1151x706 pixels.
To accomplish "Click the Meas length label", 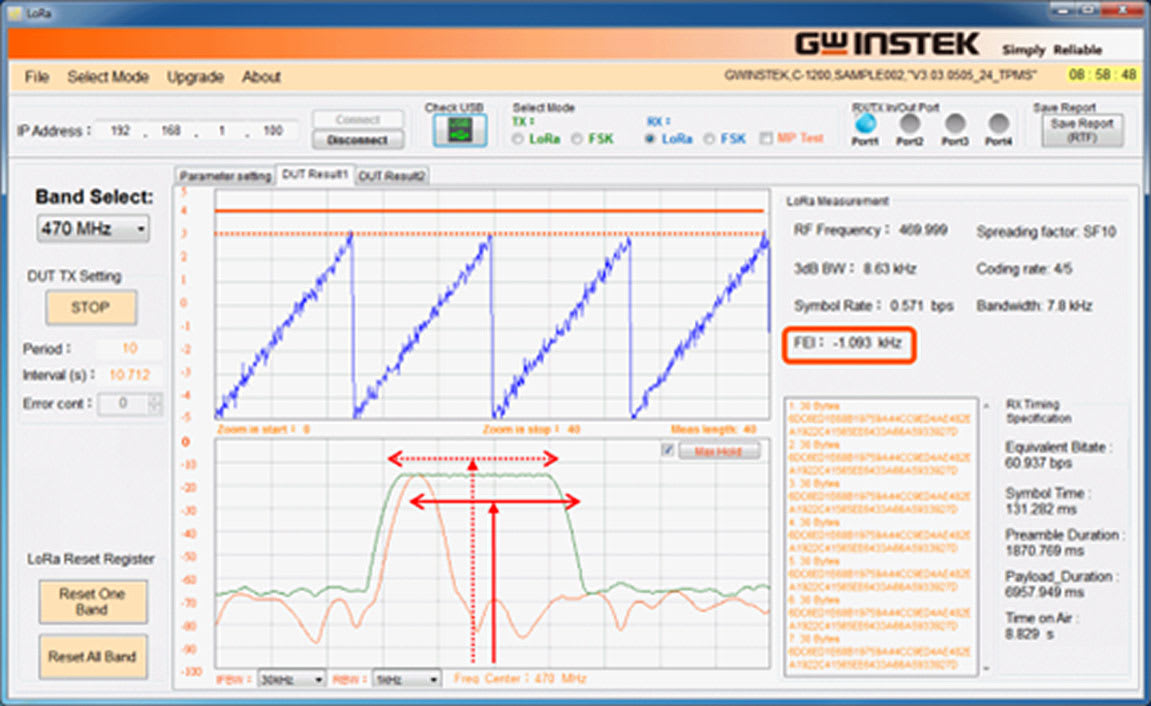I will (713, 429).
